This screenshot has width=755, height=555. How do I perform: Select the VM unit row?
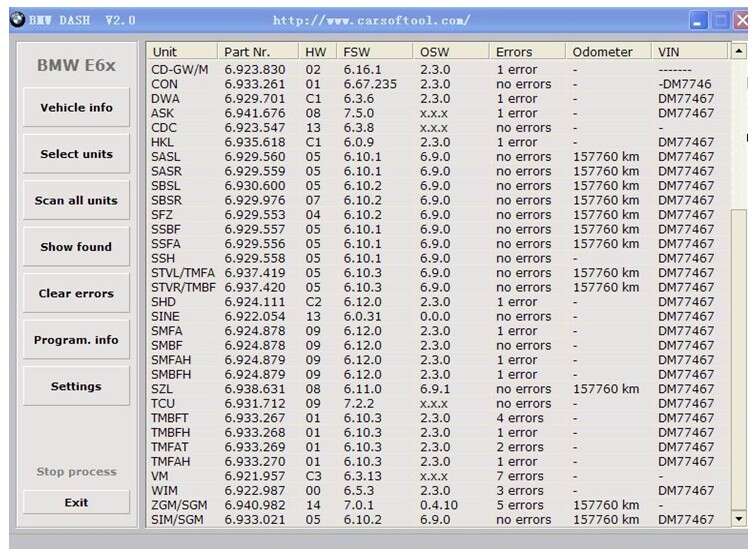coord(159,476)
